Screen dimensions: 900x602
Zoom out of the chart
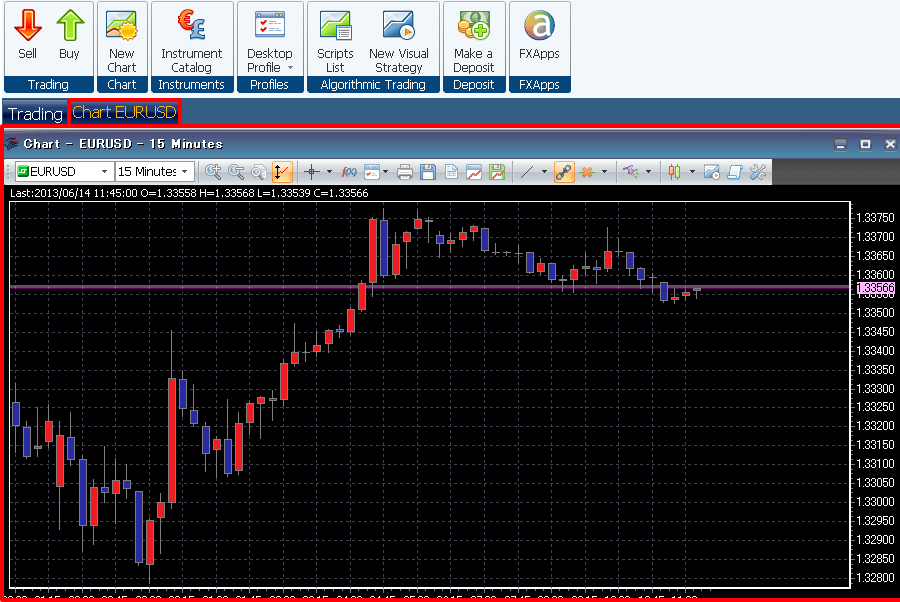236,172
